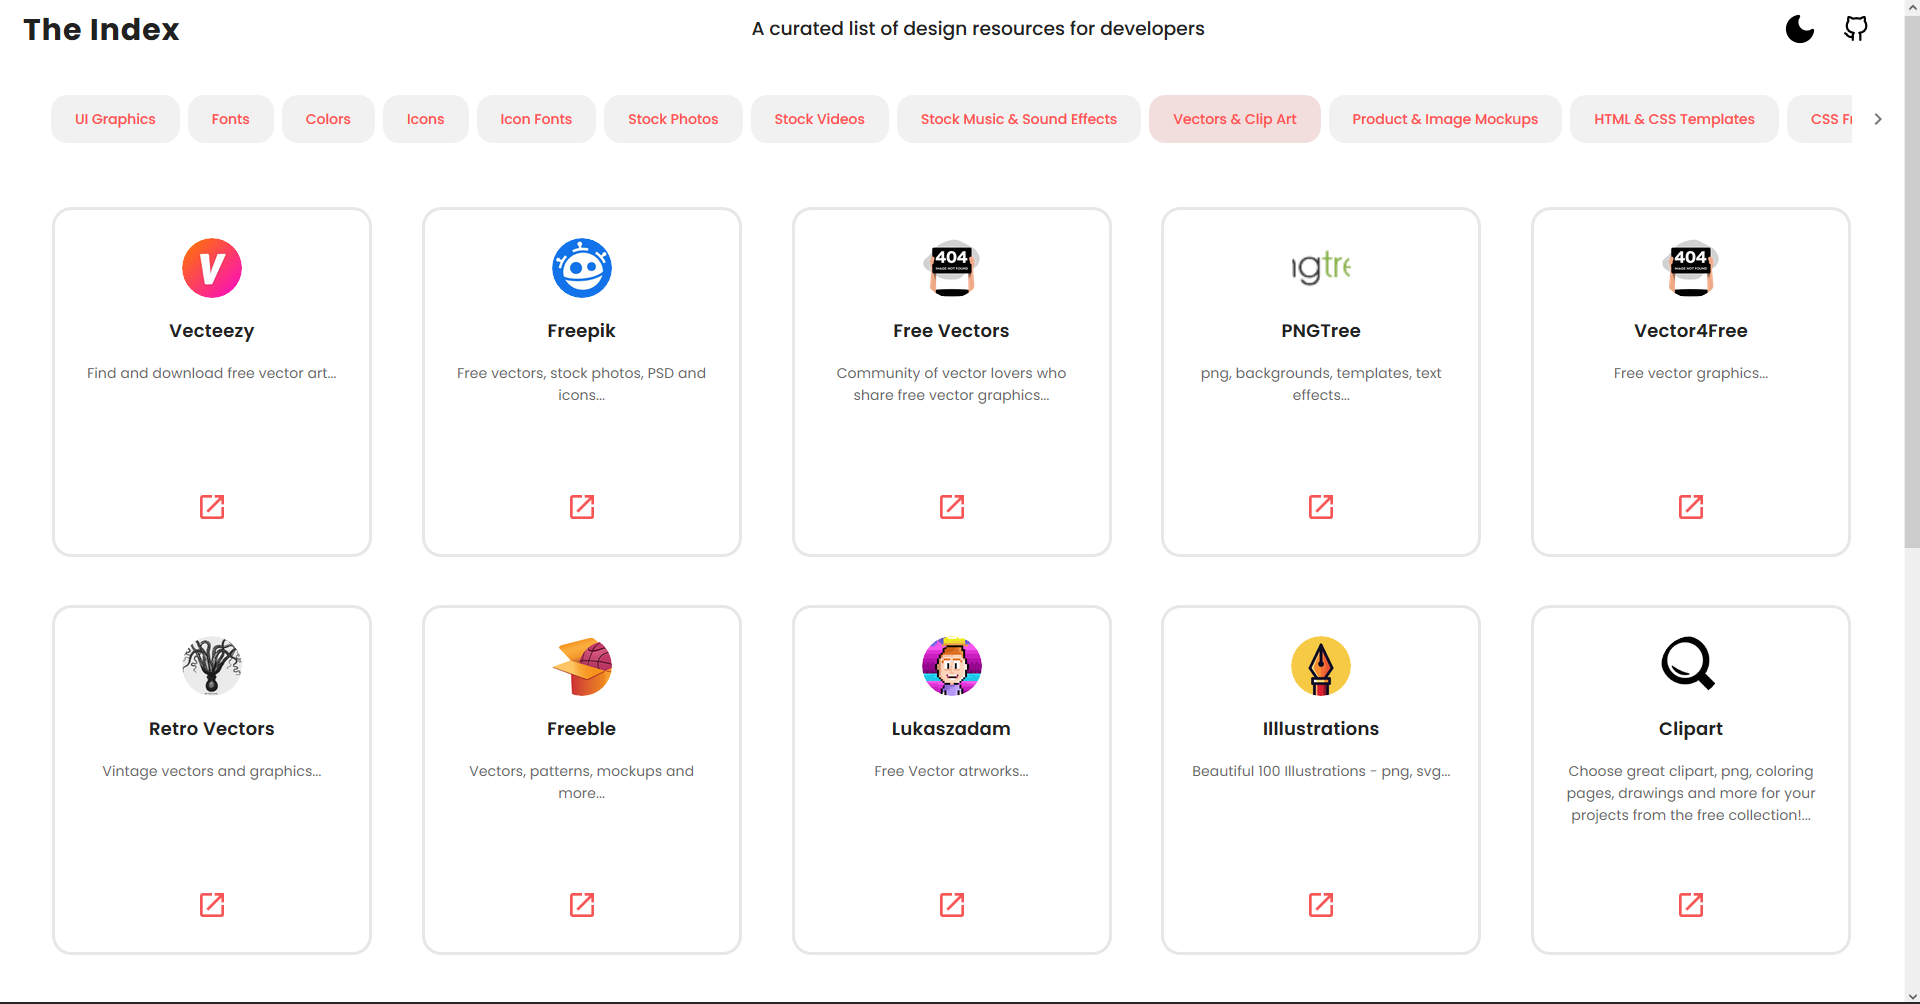
Task: Switch to the Icons tab
Action: [x=426, y=119]
